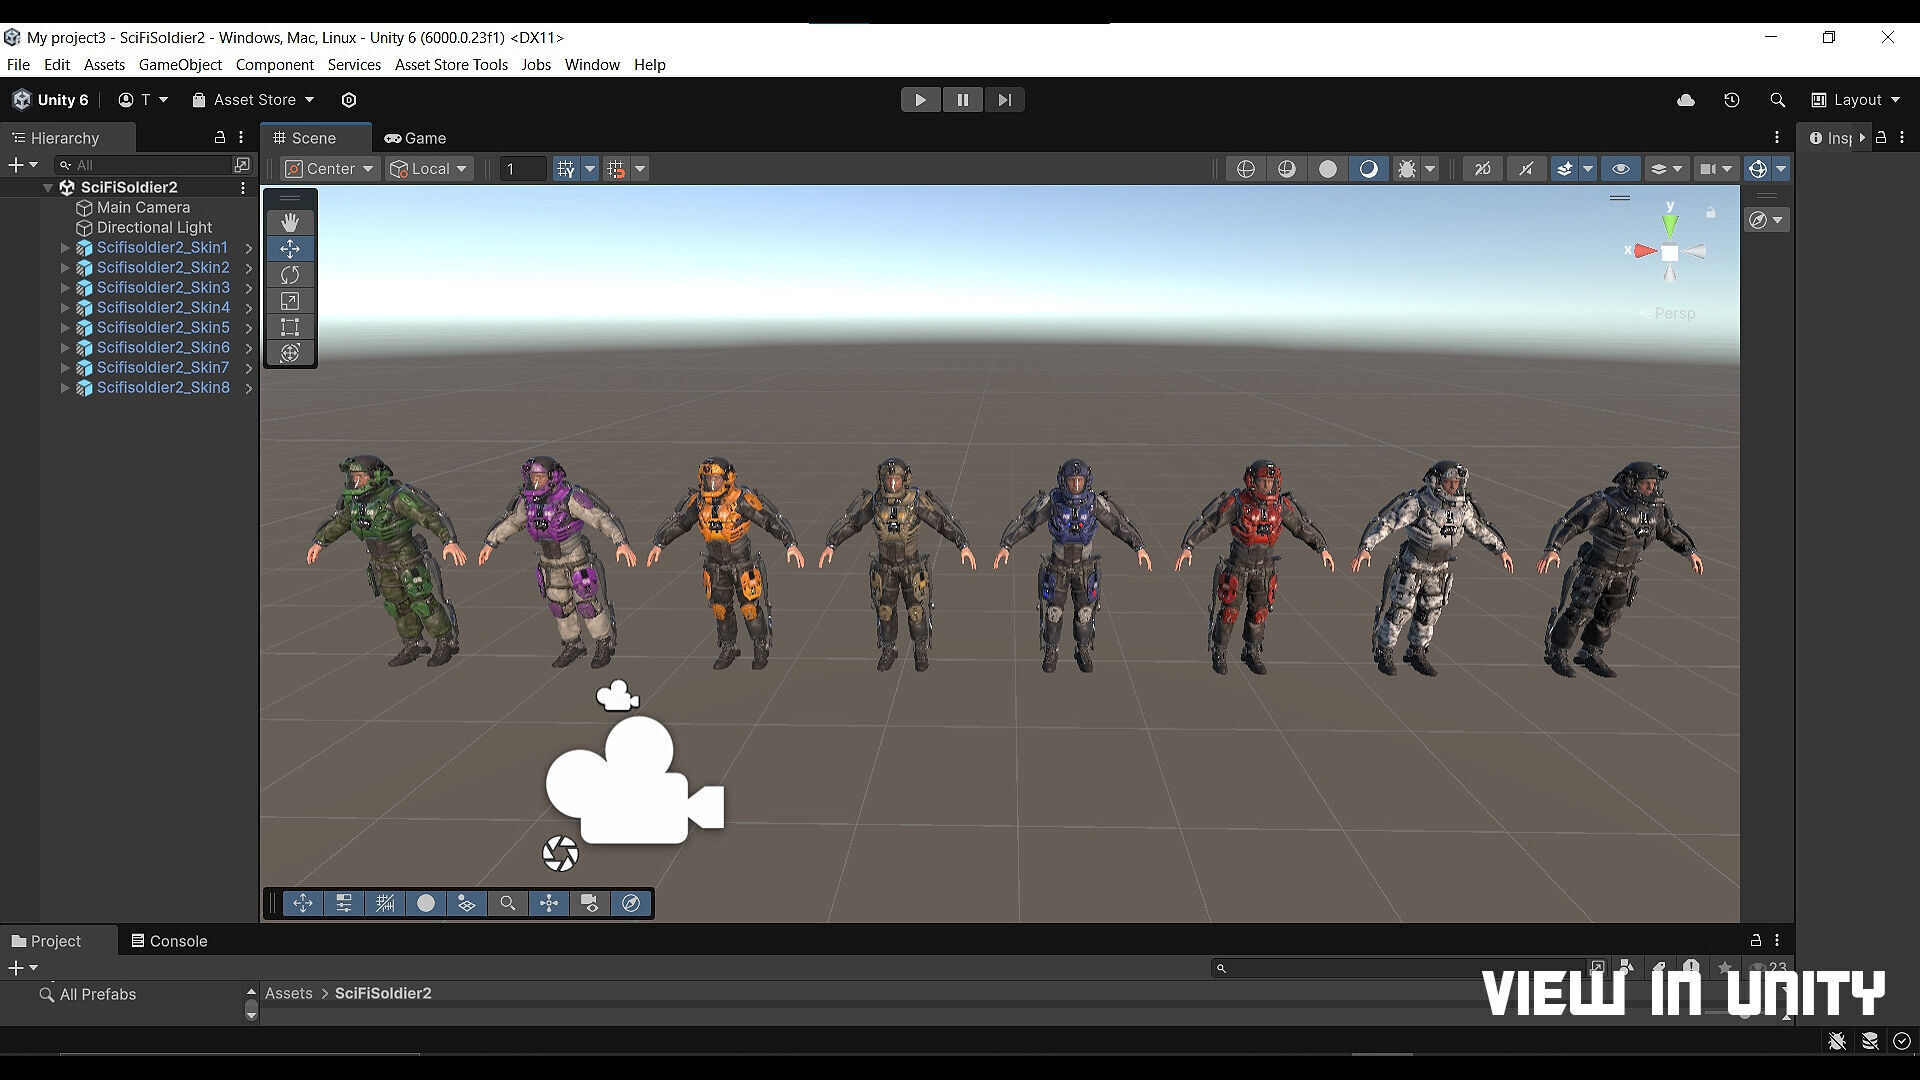The height and width of the screenshot is (1080, 1920).
Task: Open the Local handle rotation dropdown
Action: tap(429, 169)
